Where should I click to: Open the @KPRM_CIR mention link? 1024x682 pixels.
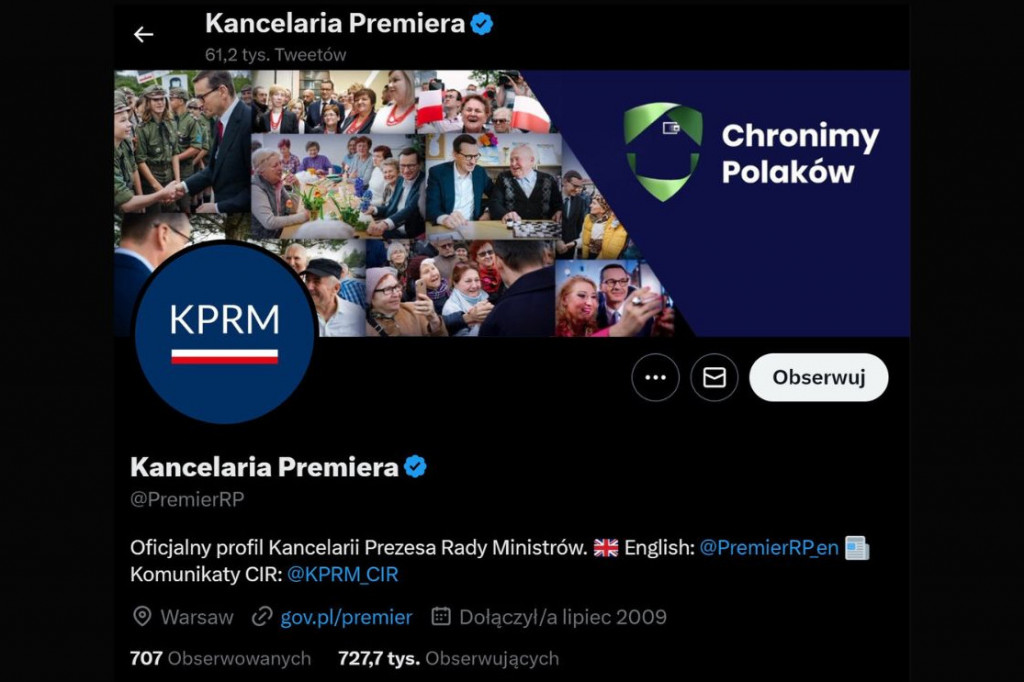[342, 574]
